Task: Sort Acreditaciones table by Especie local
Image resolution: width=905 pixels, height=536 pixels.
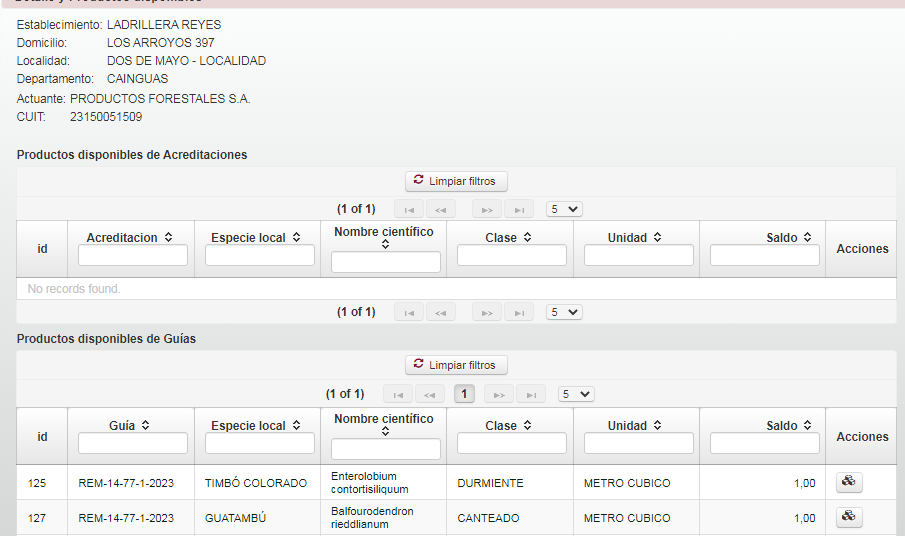Action: tap(296, 237)
